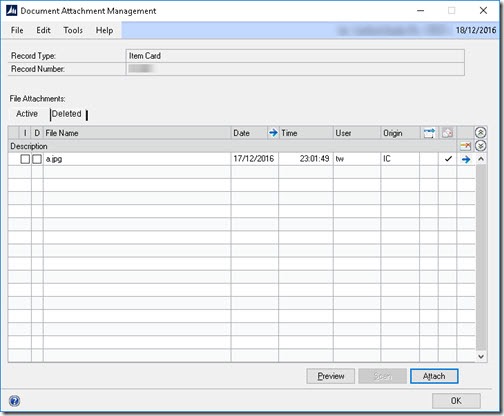Open the Help menu
The height and width of the screenshot is (416, 504).
point(104,30)
